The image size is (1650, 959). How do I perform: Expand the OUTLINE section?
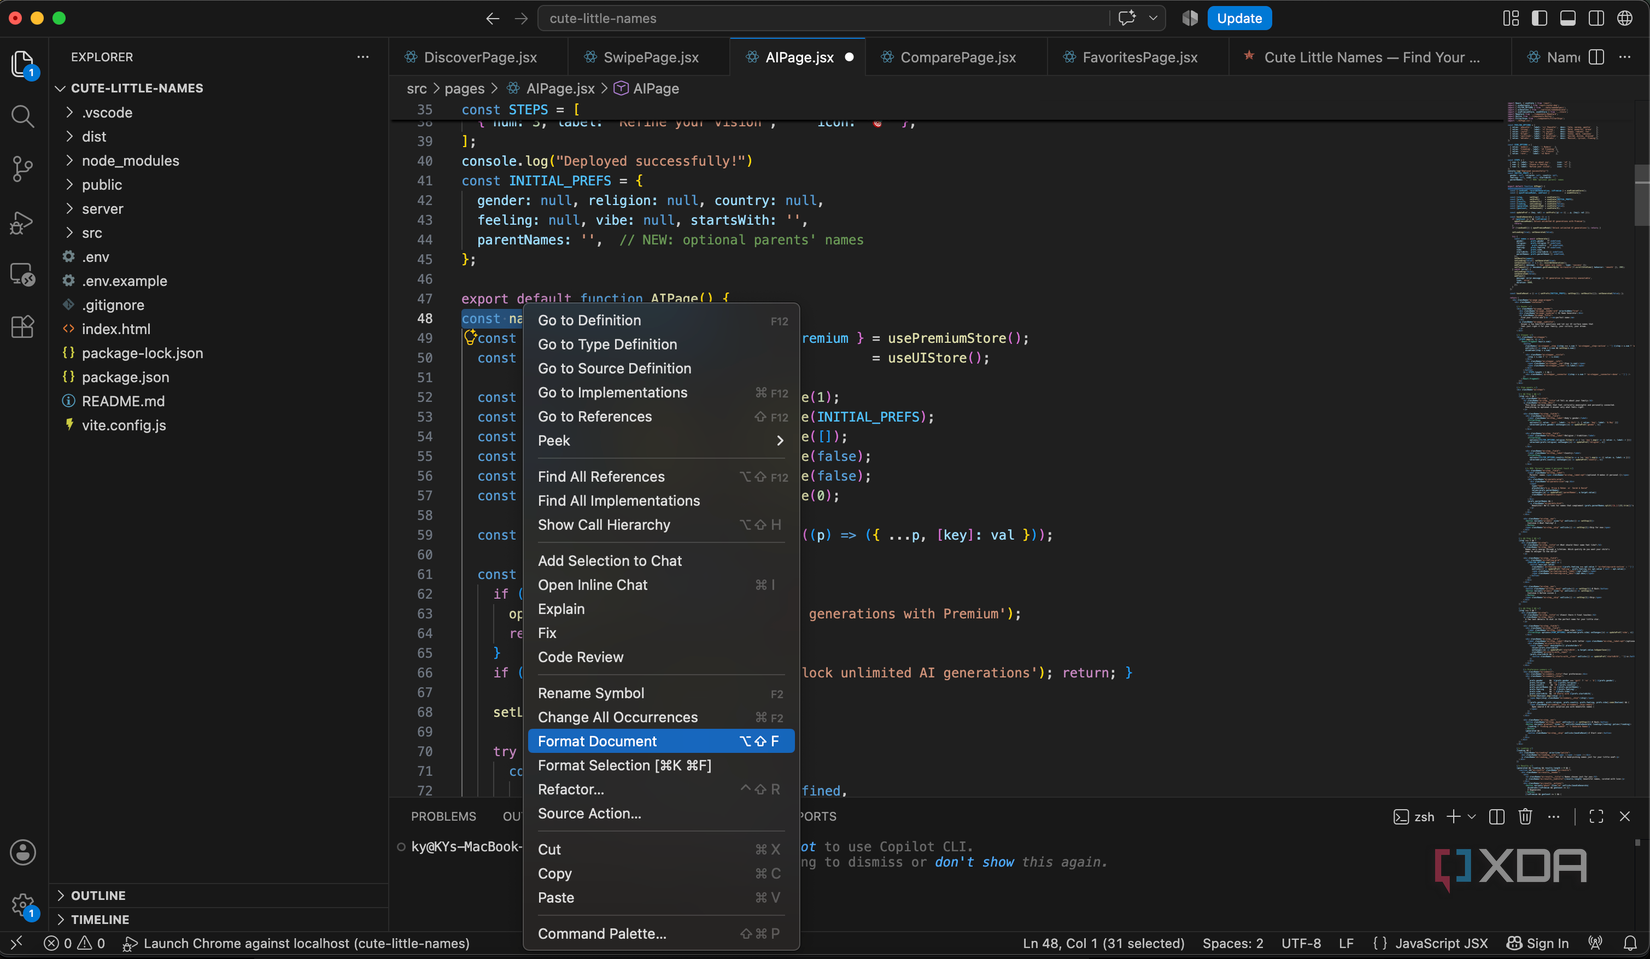click(x=98, y=895)
